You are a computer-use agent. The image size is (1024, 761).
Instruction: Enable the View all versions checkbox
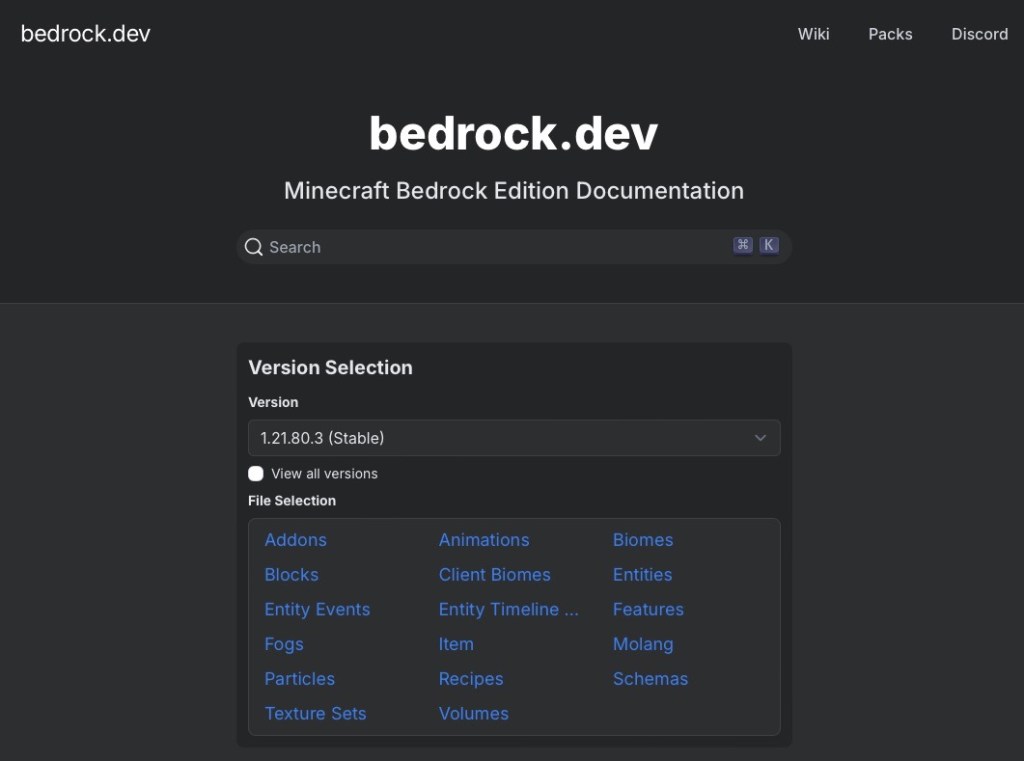pos(256,474)
